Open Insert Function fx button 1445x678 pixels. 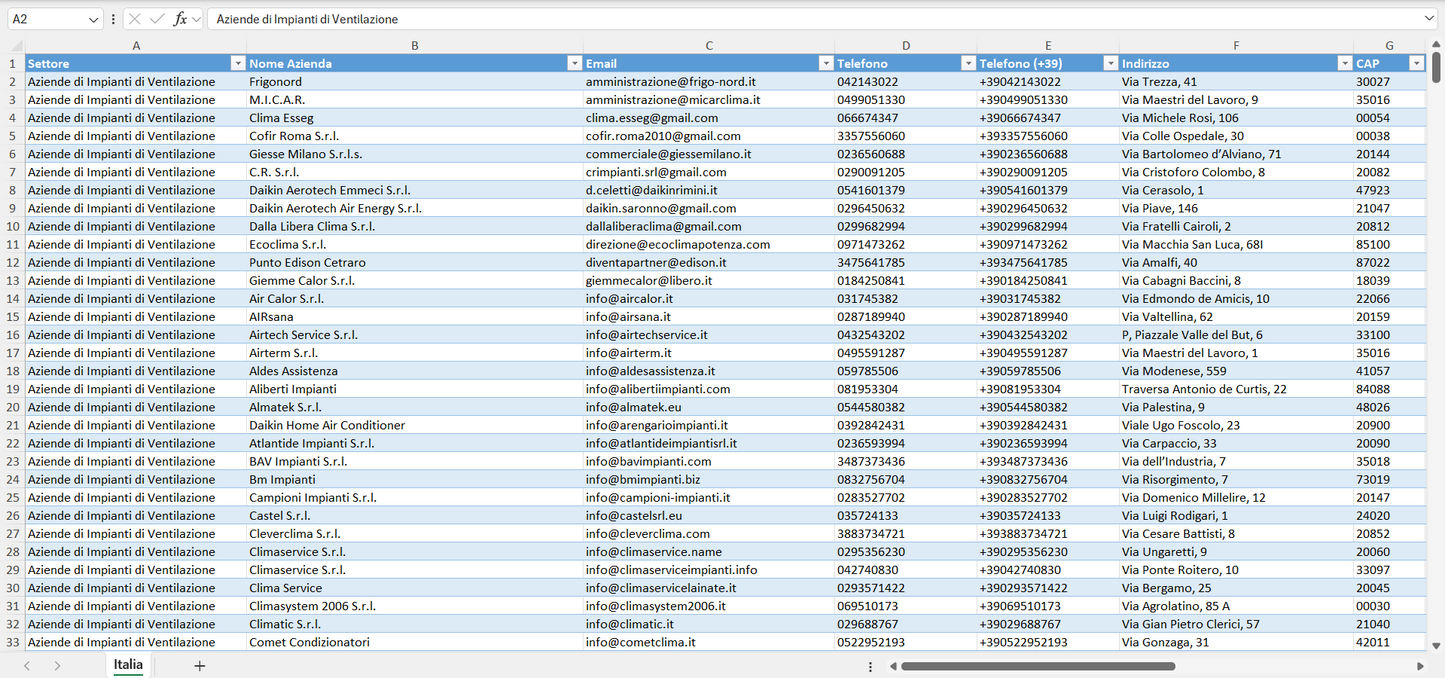tap(180, 19)
